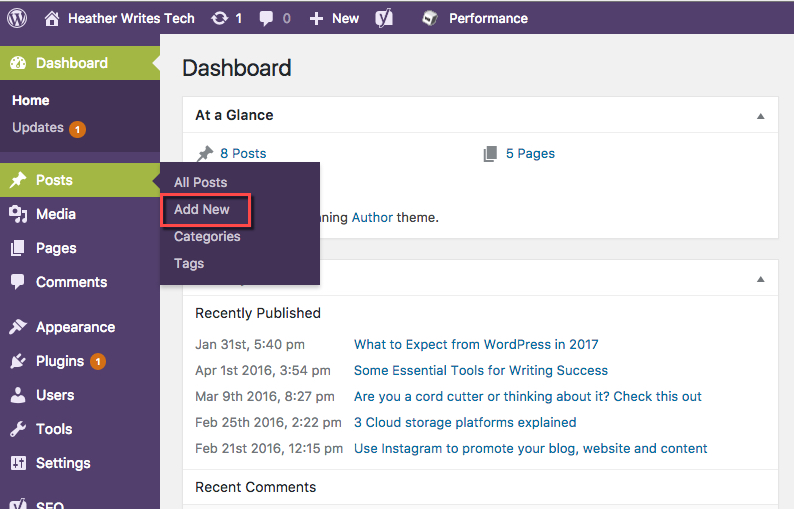The height and width of the screenshot is (509, 794).
Task: Click the Recent Comments heading
Action: coord(256,487)
